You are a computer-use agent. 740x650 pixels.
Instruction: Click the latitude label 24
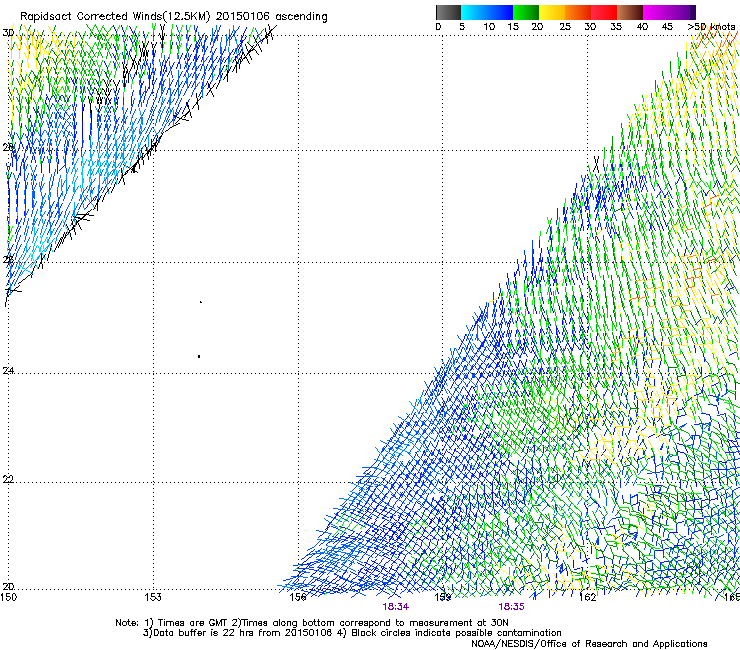click(8, 371)
